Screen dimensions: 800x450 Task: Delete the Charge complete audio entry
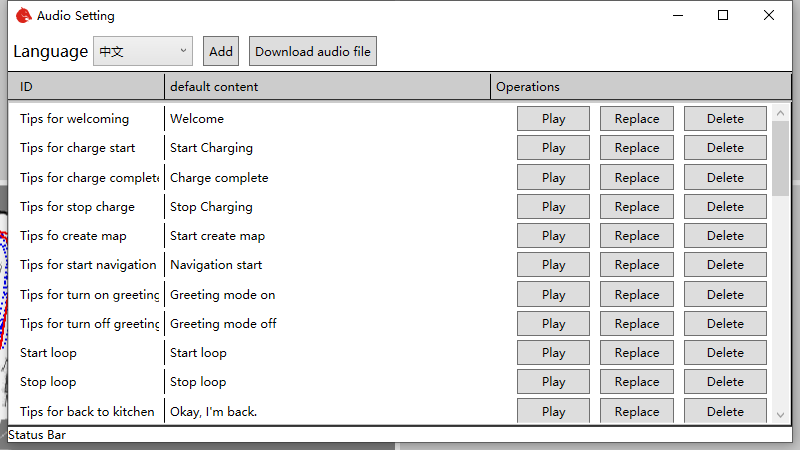(x=725, y=177)
